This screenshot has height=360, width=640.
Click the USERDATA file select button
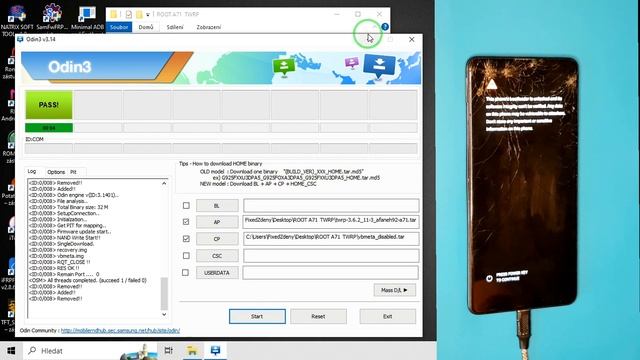pyautogui.click(x=217, y=273)
